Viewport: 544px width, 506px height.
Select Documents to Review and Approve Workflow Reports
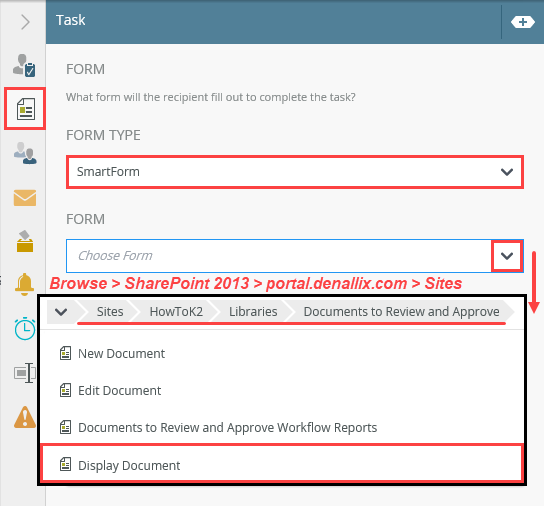[282, 428]
